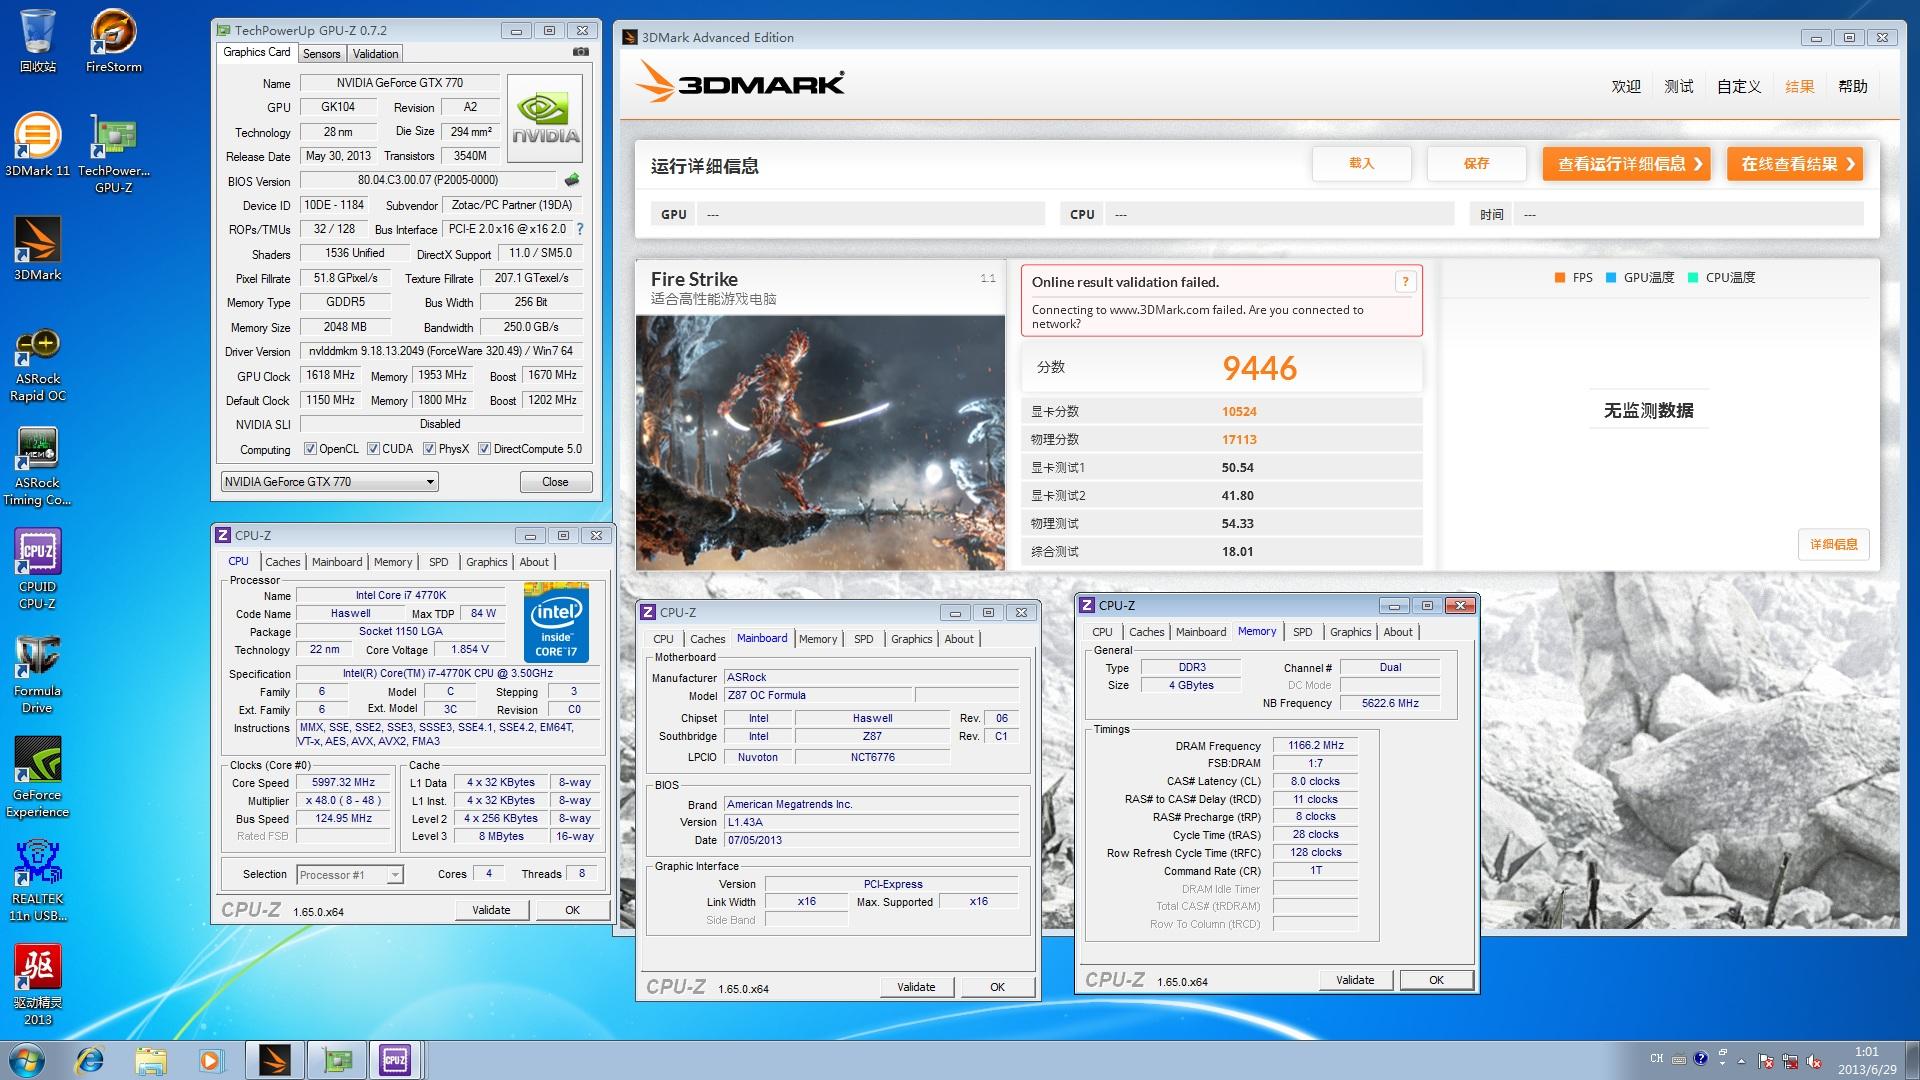Click the green CPU温度 legend swatch
Screen dimensions: 1920x1080
tap(1692, 278)
